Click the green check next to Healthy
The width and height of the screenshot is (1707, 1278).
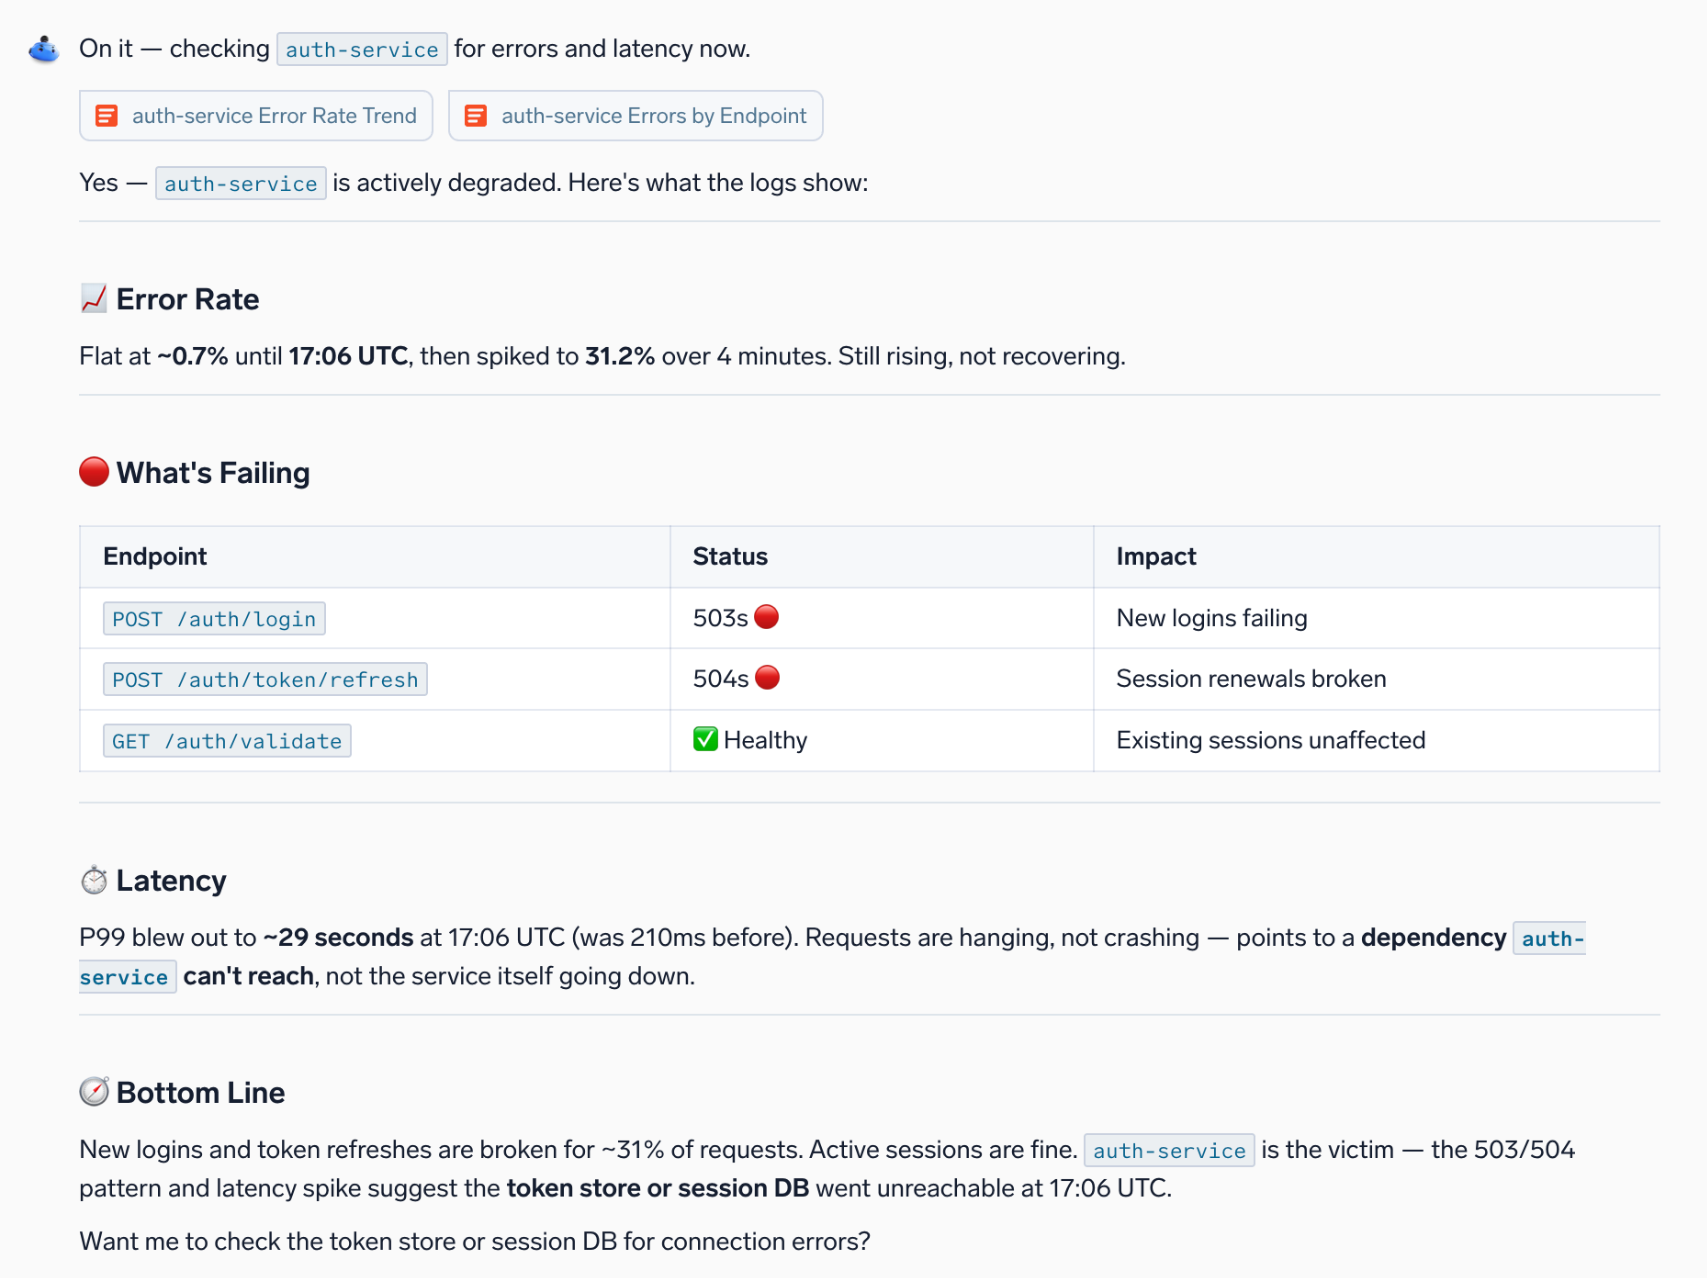705,739
